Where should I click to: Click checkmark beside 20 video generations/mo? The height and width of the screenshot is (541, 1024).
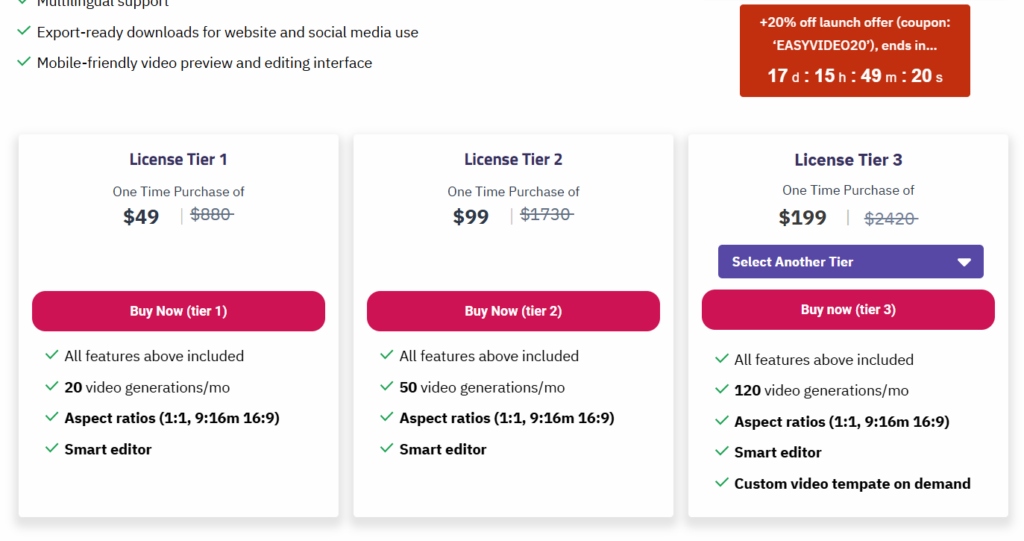(x=52, y=386)
